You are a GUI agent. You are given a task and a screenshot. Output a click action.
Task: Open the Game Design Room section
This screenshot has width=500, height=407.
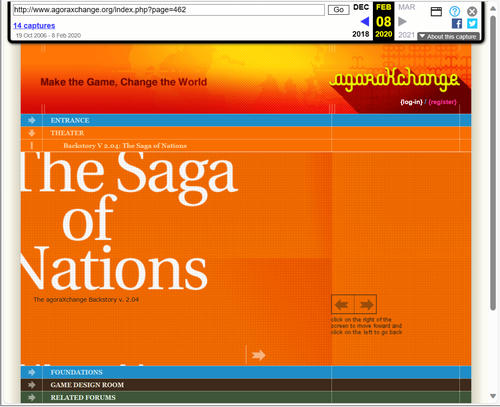[x=87, y=385]
